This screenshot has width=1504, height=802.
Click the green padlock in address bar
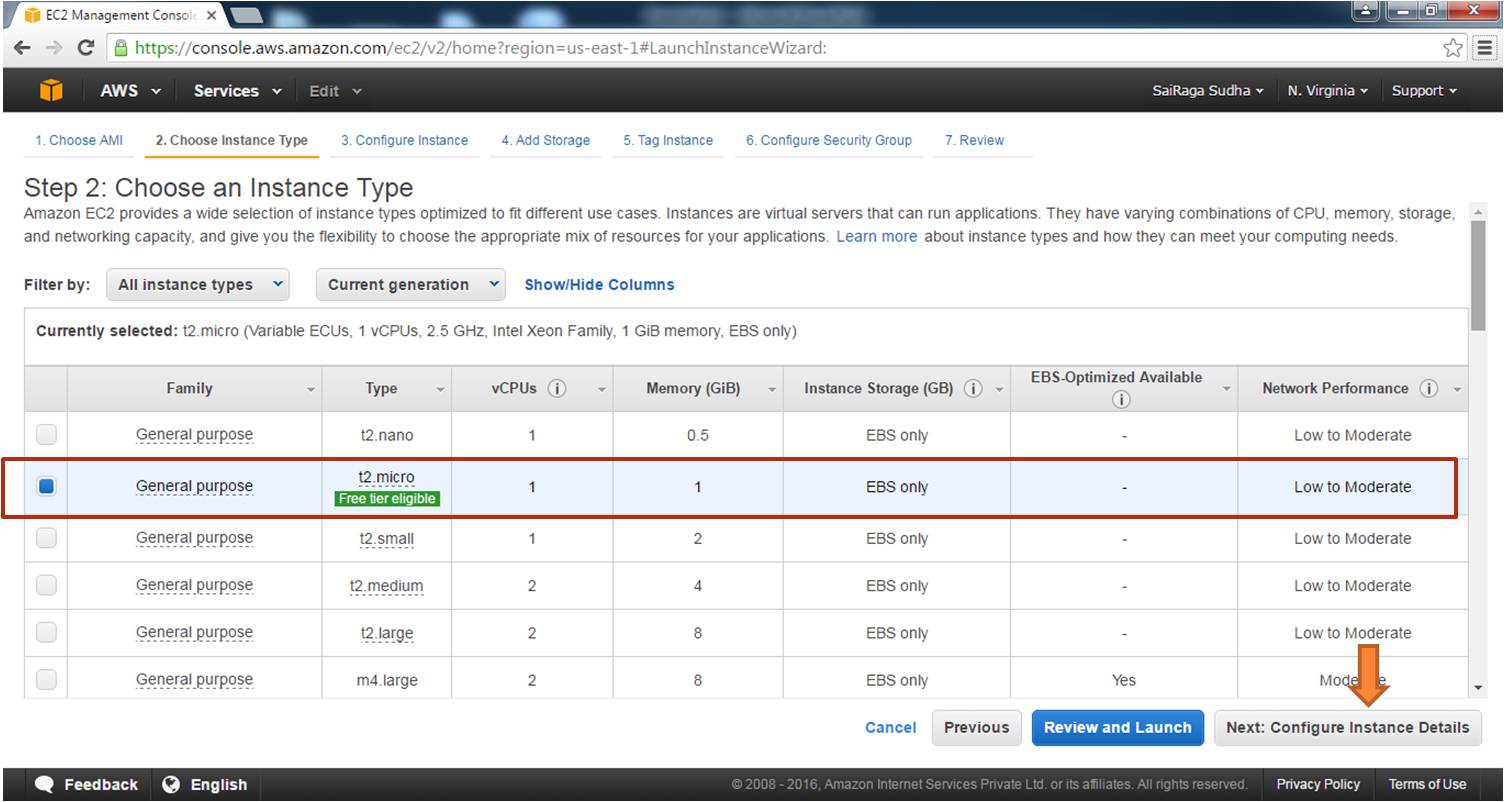pyautogui.click(x=121, y=48)
